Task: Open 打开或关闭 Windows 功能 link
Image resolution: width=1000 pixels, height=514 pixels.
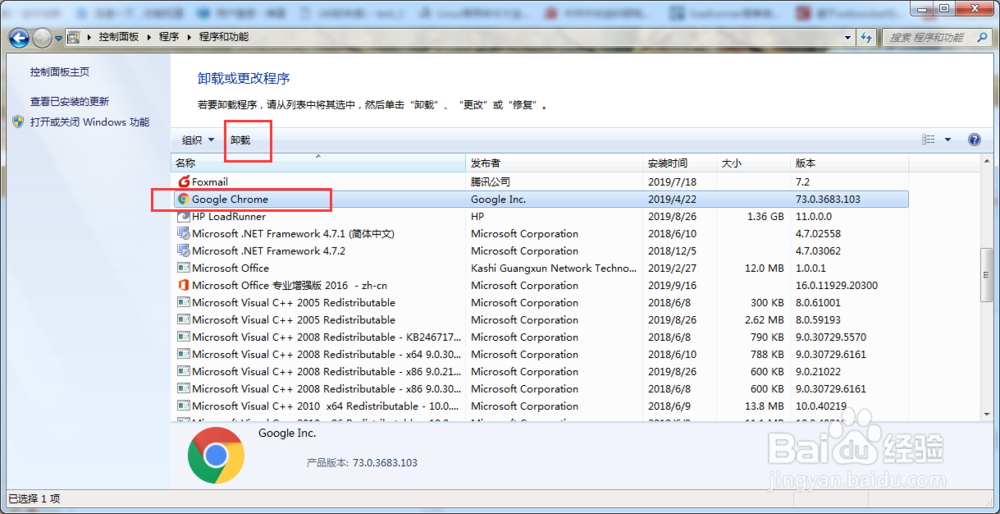Action: tap(90, 122)
